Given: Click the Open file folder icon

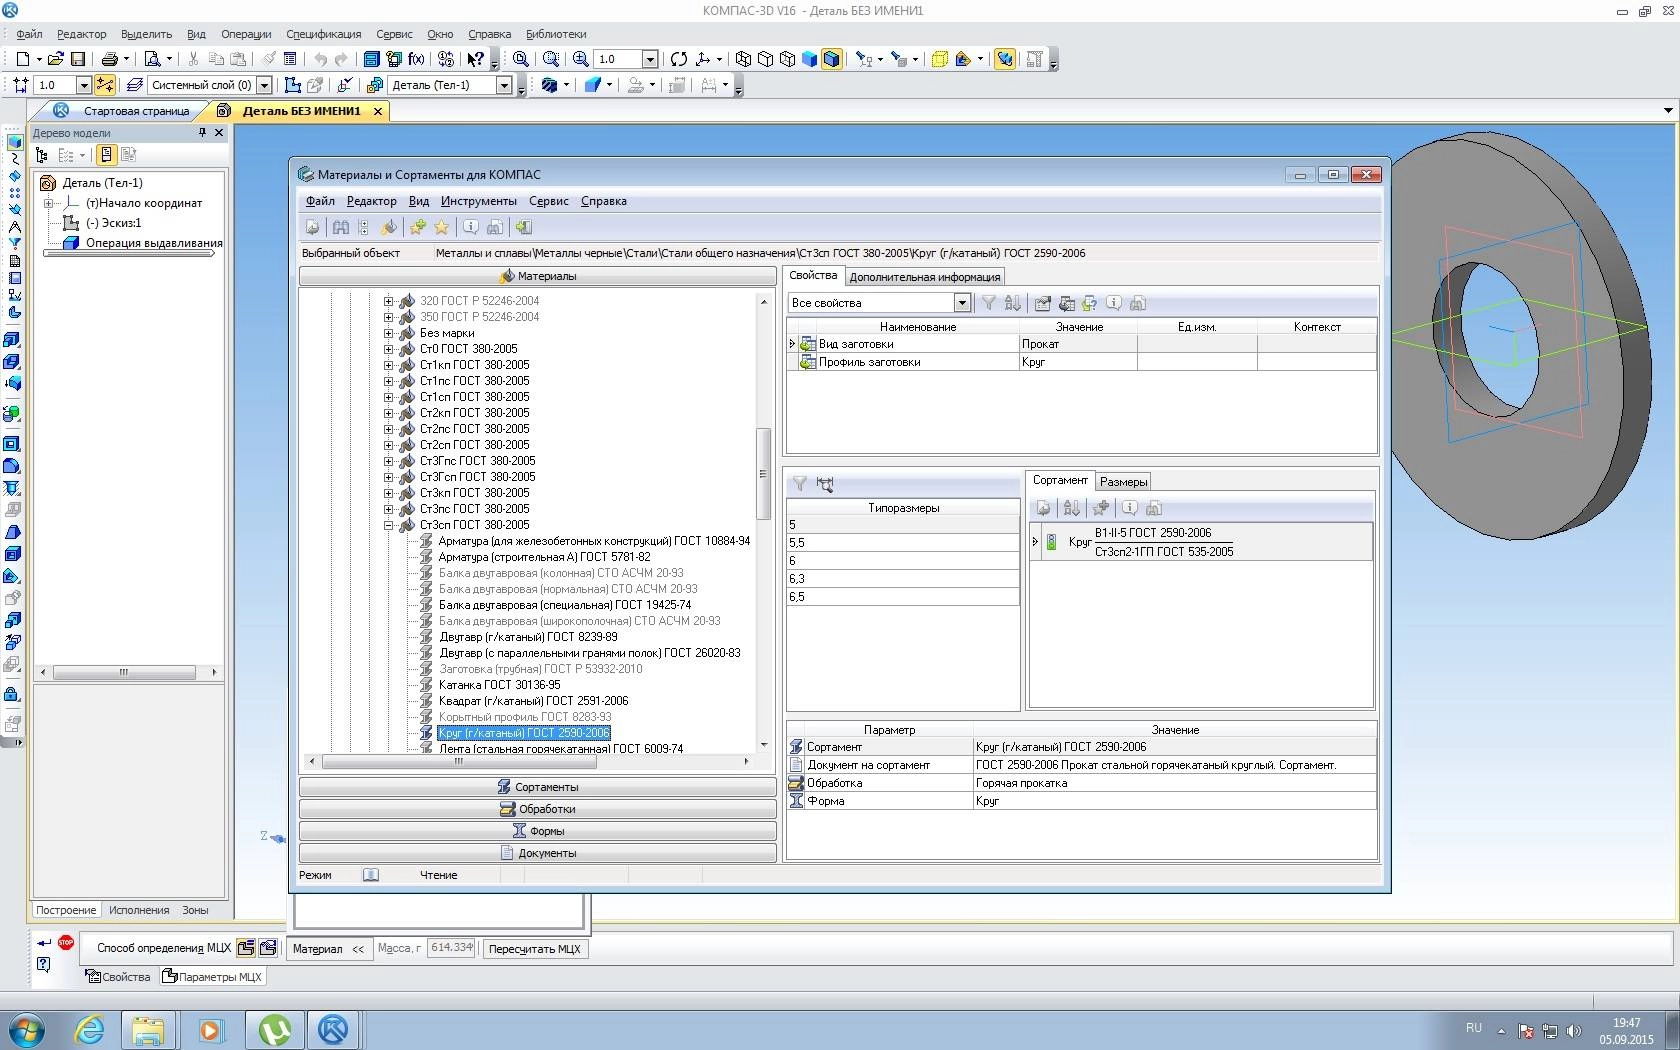Looking at the screenshot, I should (56, 59).
